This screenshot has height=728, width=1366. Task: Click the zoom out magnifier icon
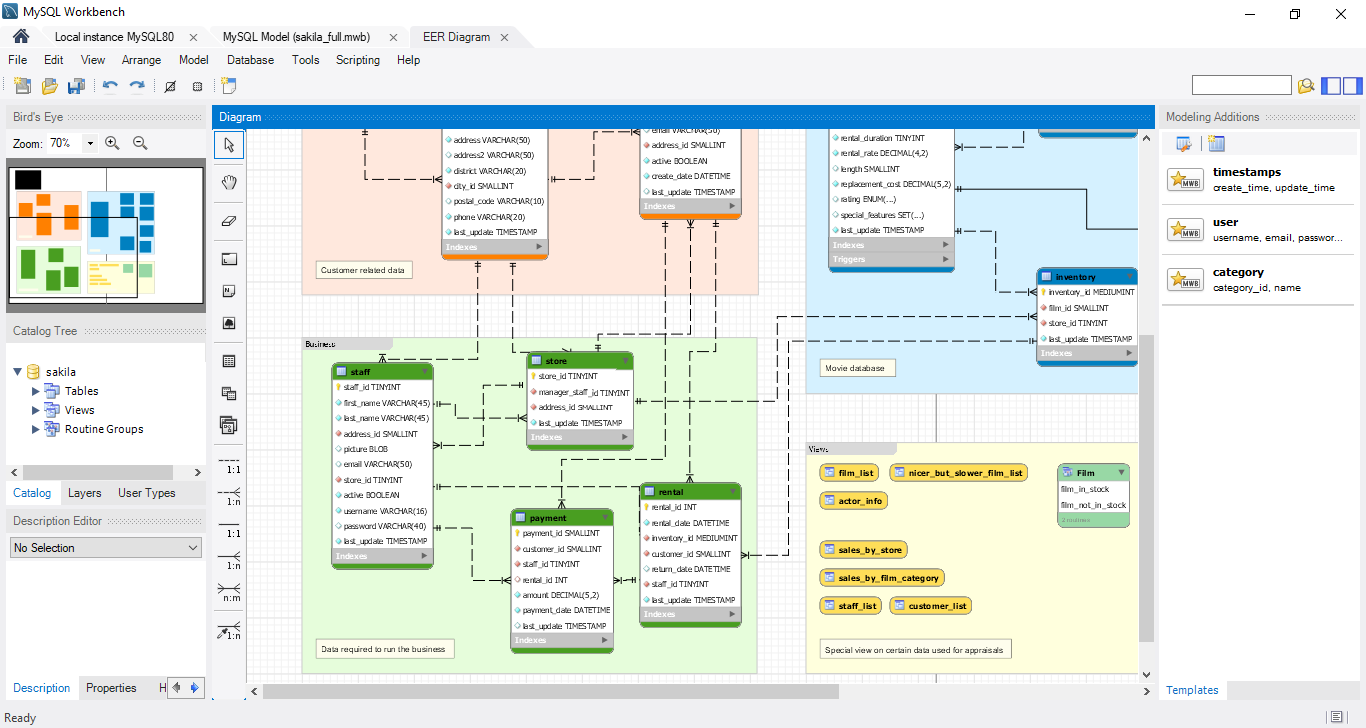(140, 143)
